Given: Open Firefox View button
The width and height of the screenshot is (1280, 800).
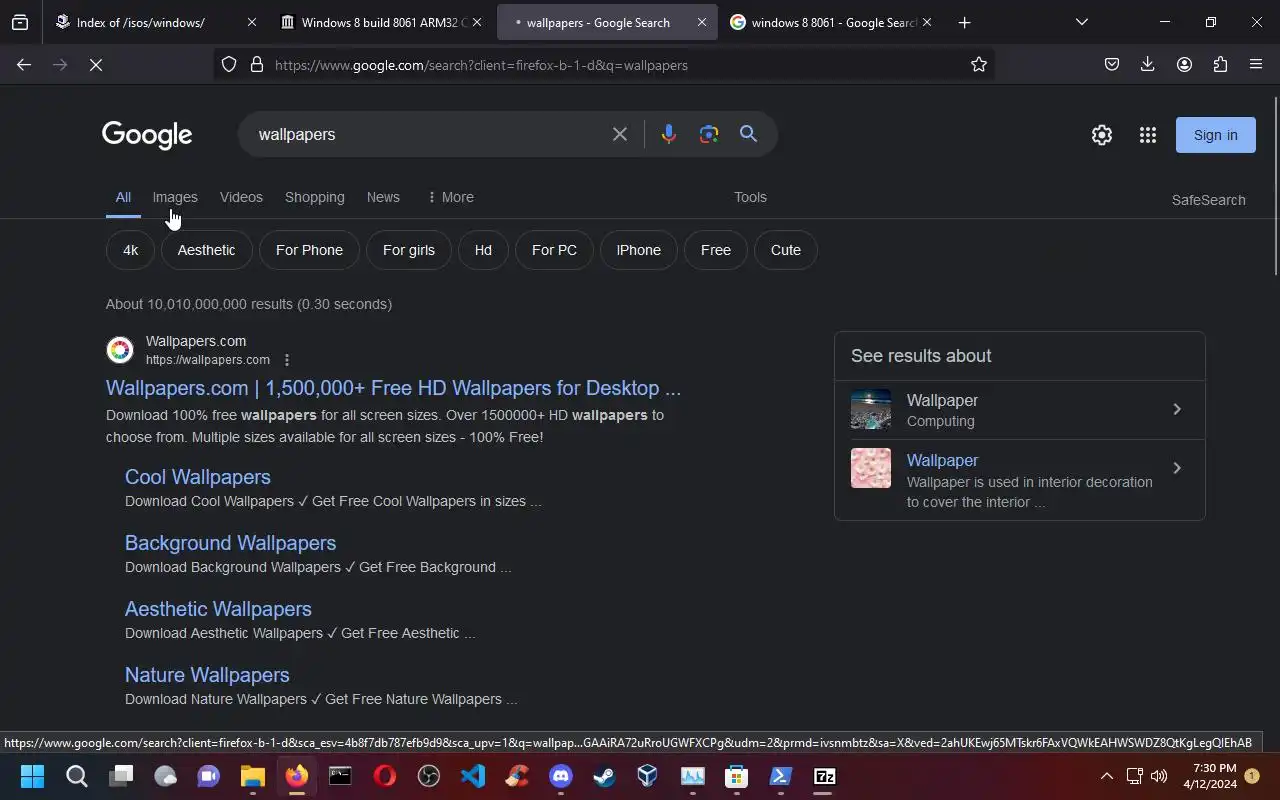Looking at the screenshot, I should 20,22.
